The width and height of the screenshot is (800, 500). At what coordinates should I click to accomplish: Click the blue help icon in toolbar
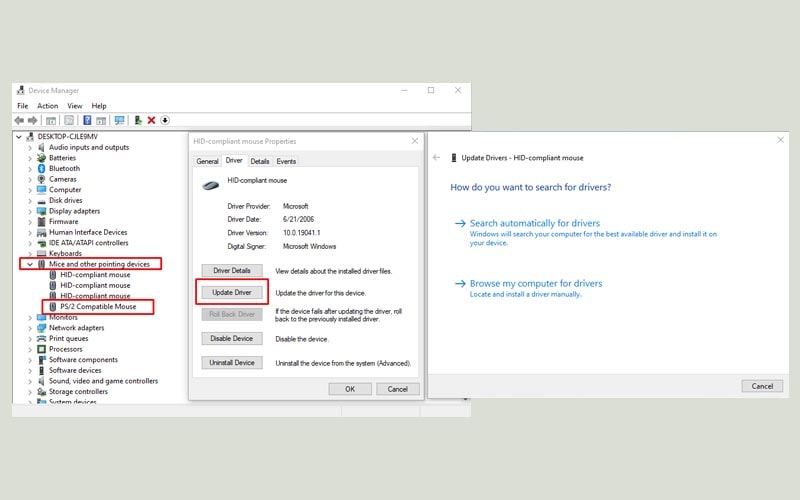86,120
